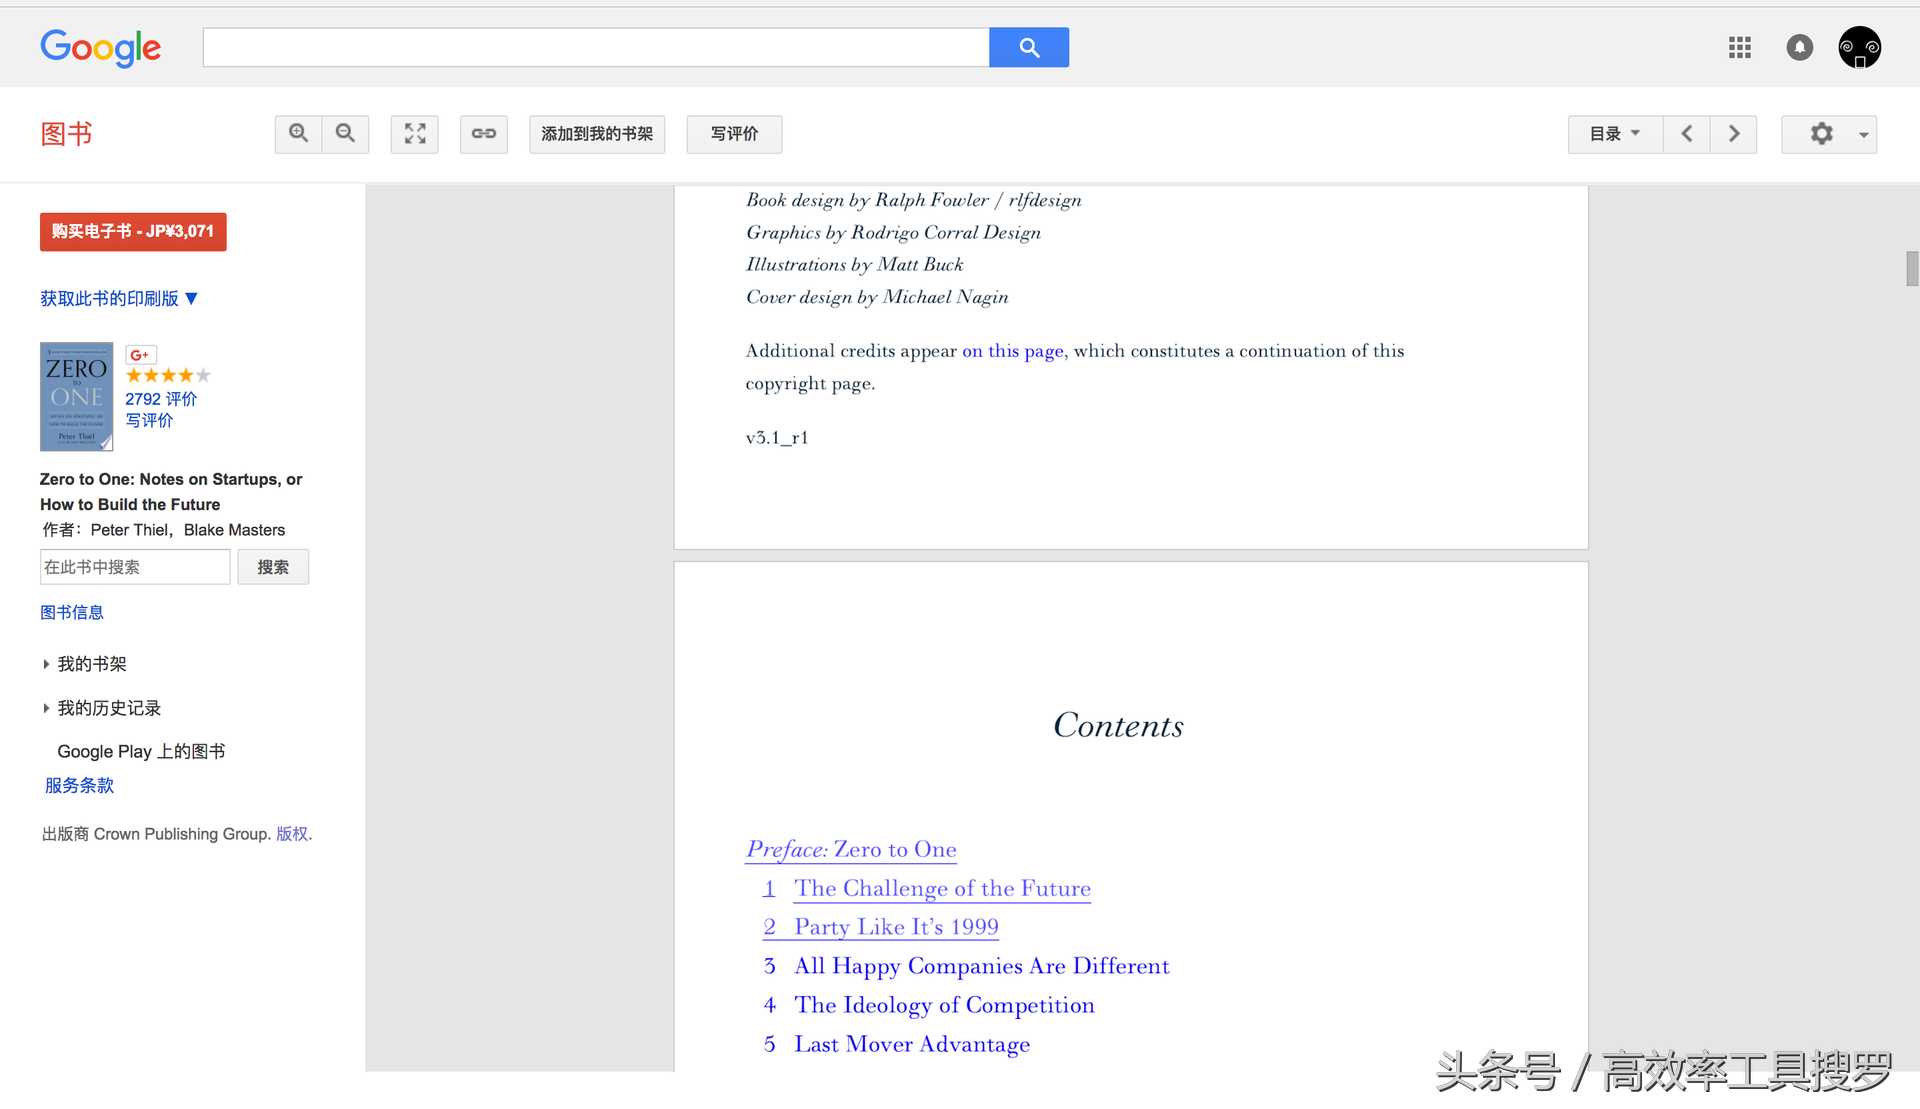
Task: Click the 搜索 button in sidebar
Action: point(273,567)
